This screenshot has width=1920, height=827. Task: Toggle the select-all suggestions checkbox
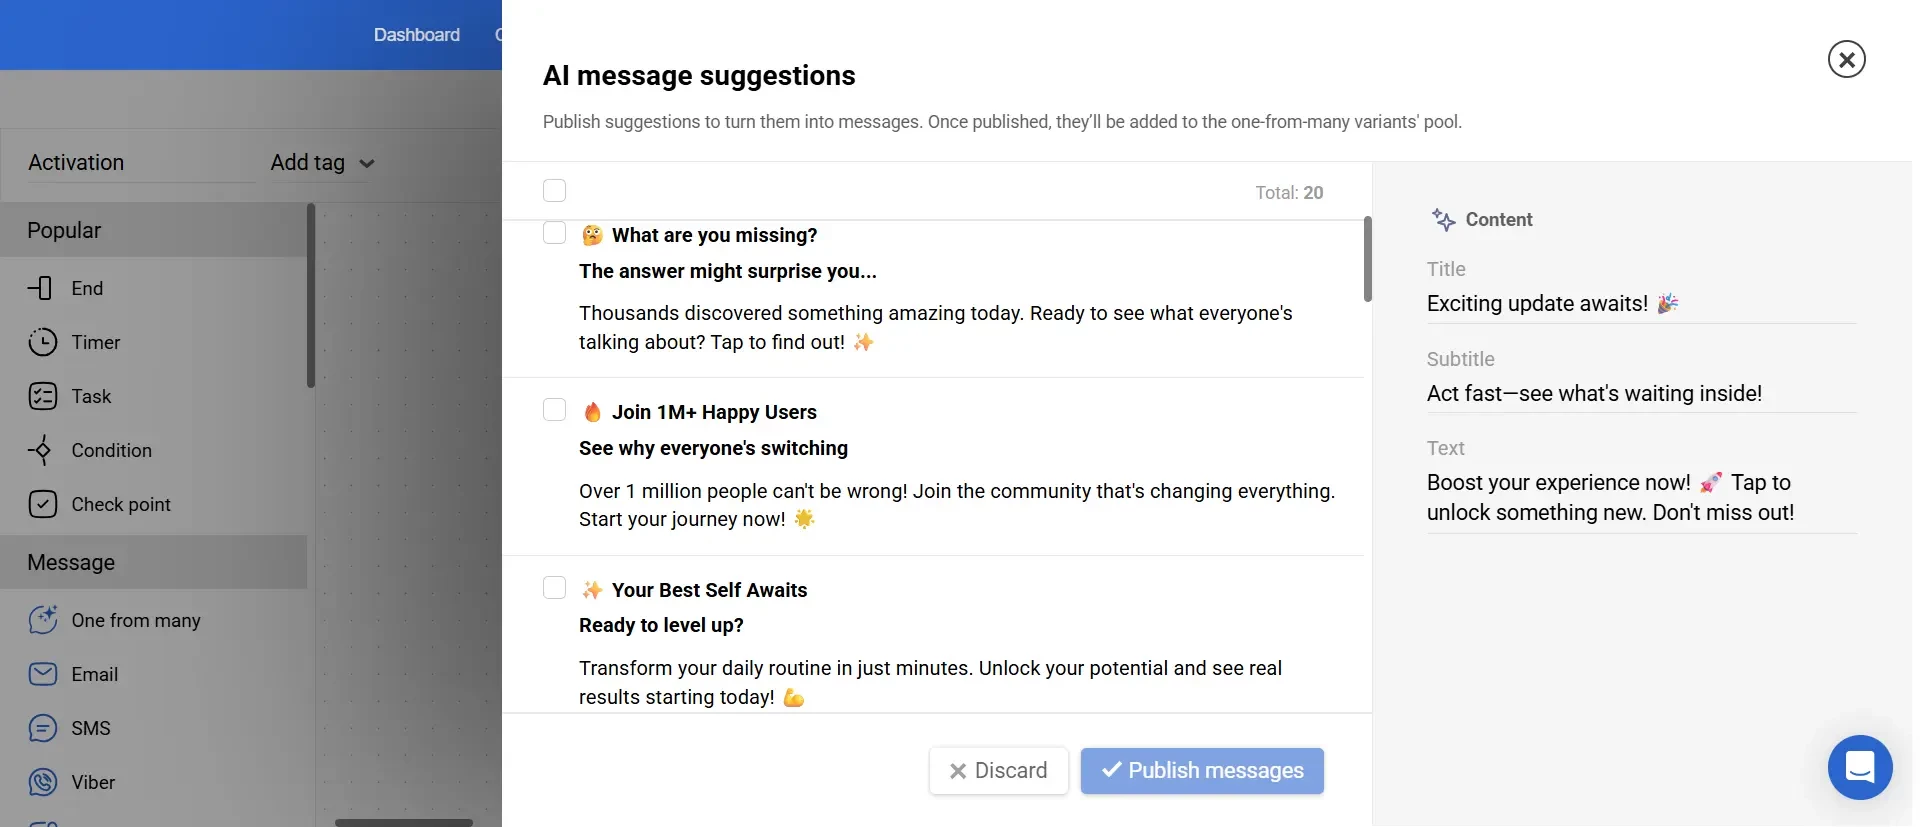[554, 191]
